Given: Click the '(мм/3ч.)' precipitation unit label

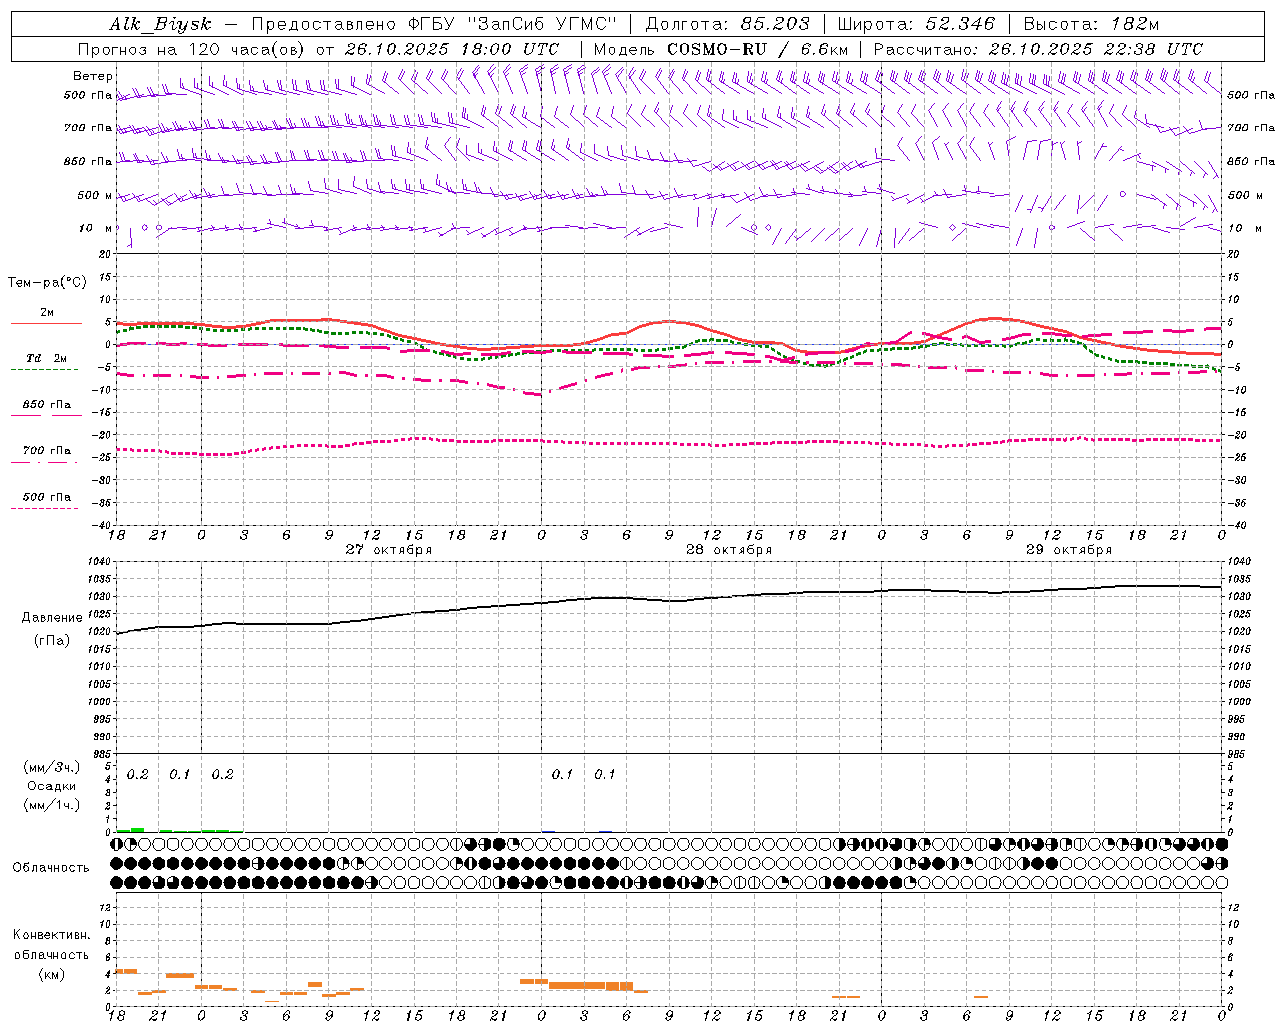Looking at the screenshot, I should pos(52,767).
